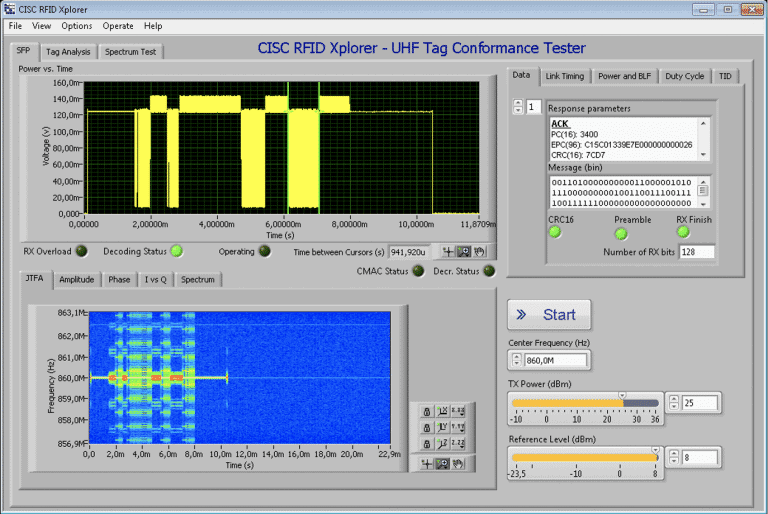The image size is (768, 514).
Task: Click the Decr. Status indicator LED
Action: pos(489,271)
